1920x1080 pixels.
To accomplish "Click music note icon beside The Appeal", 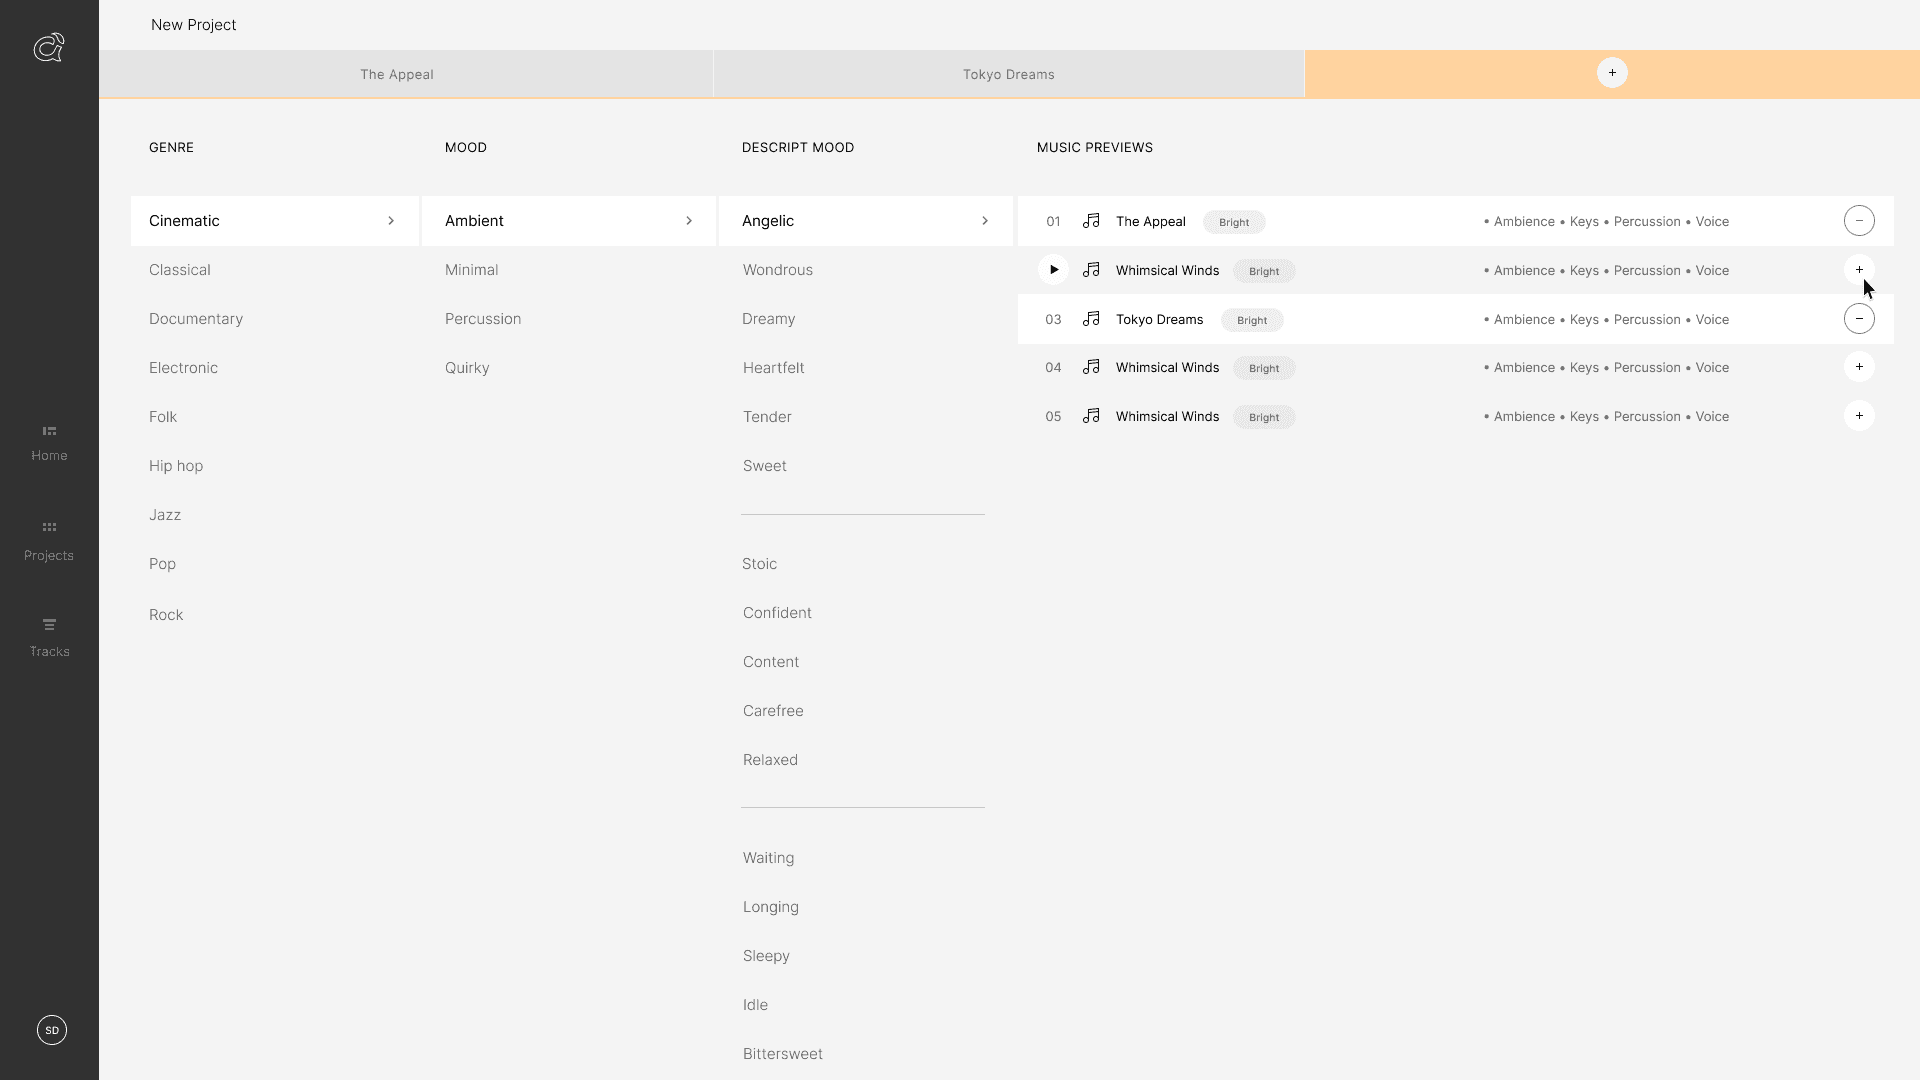I will tap(1091, 221).
